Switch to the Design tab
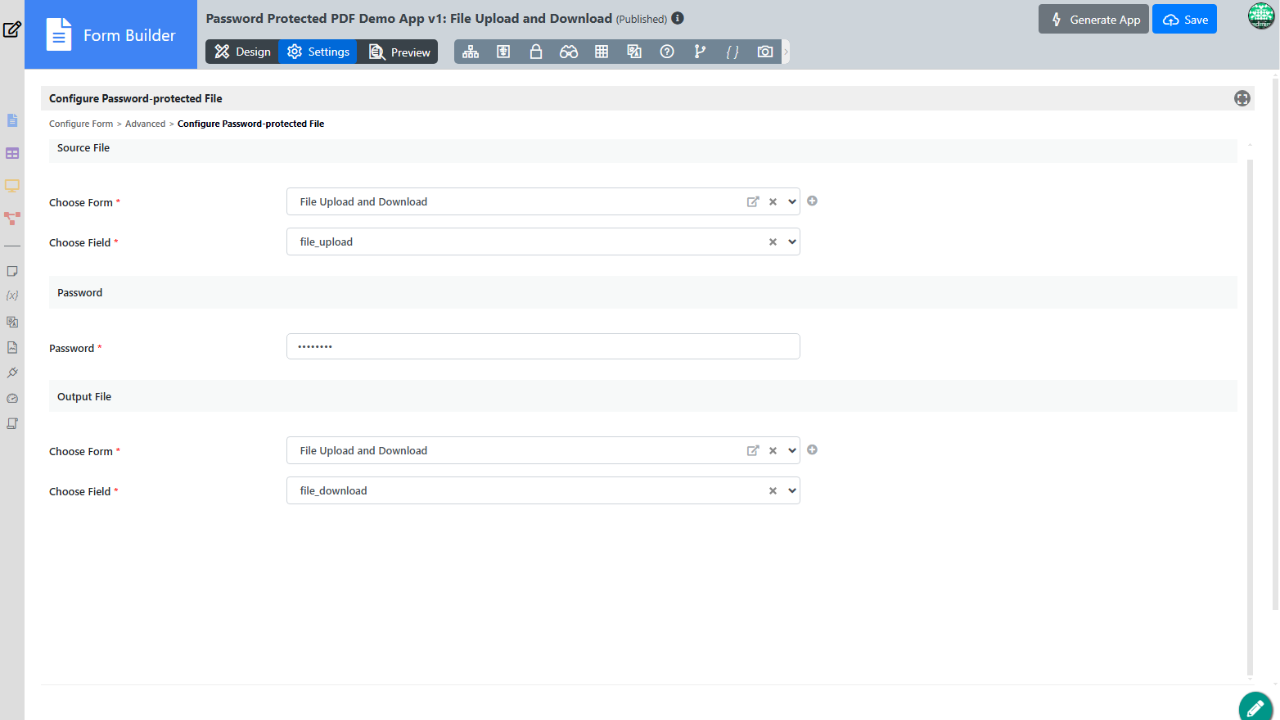The image size is (1280, 720). [242, 52]
